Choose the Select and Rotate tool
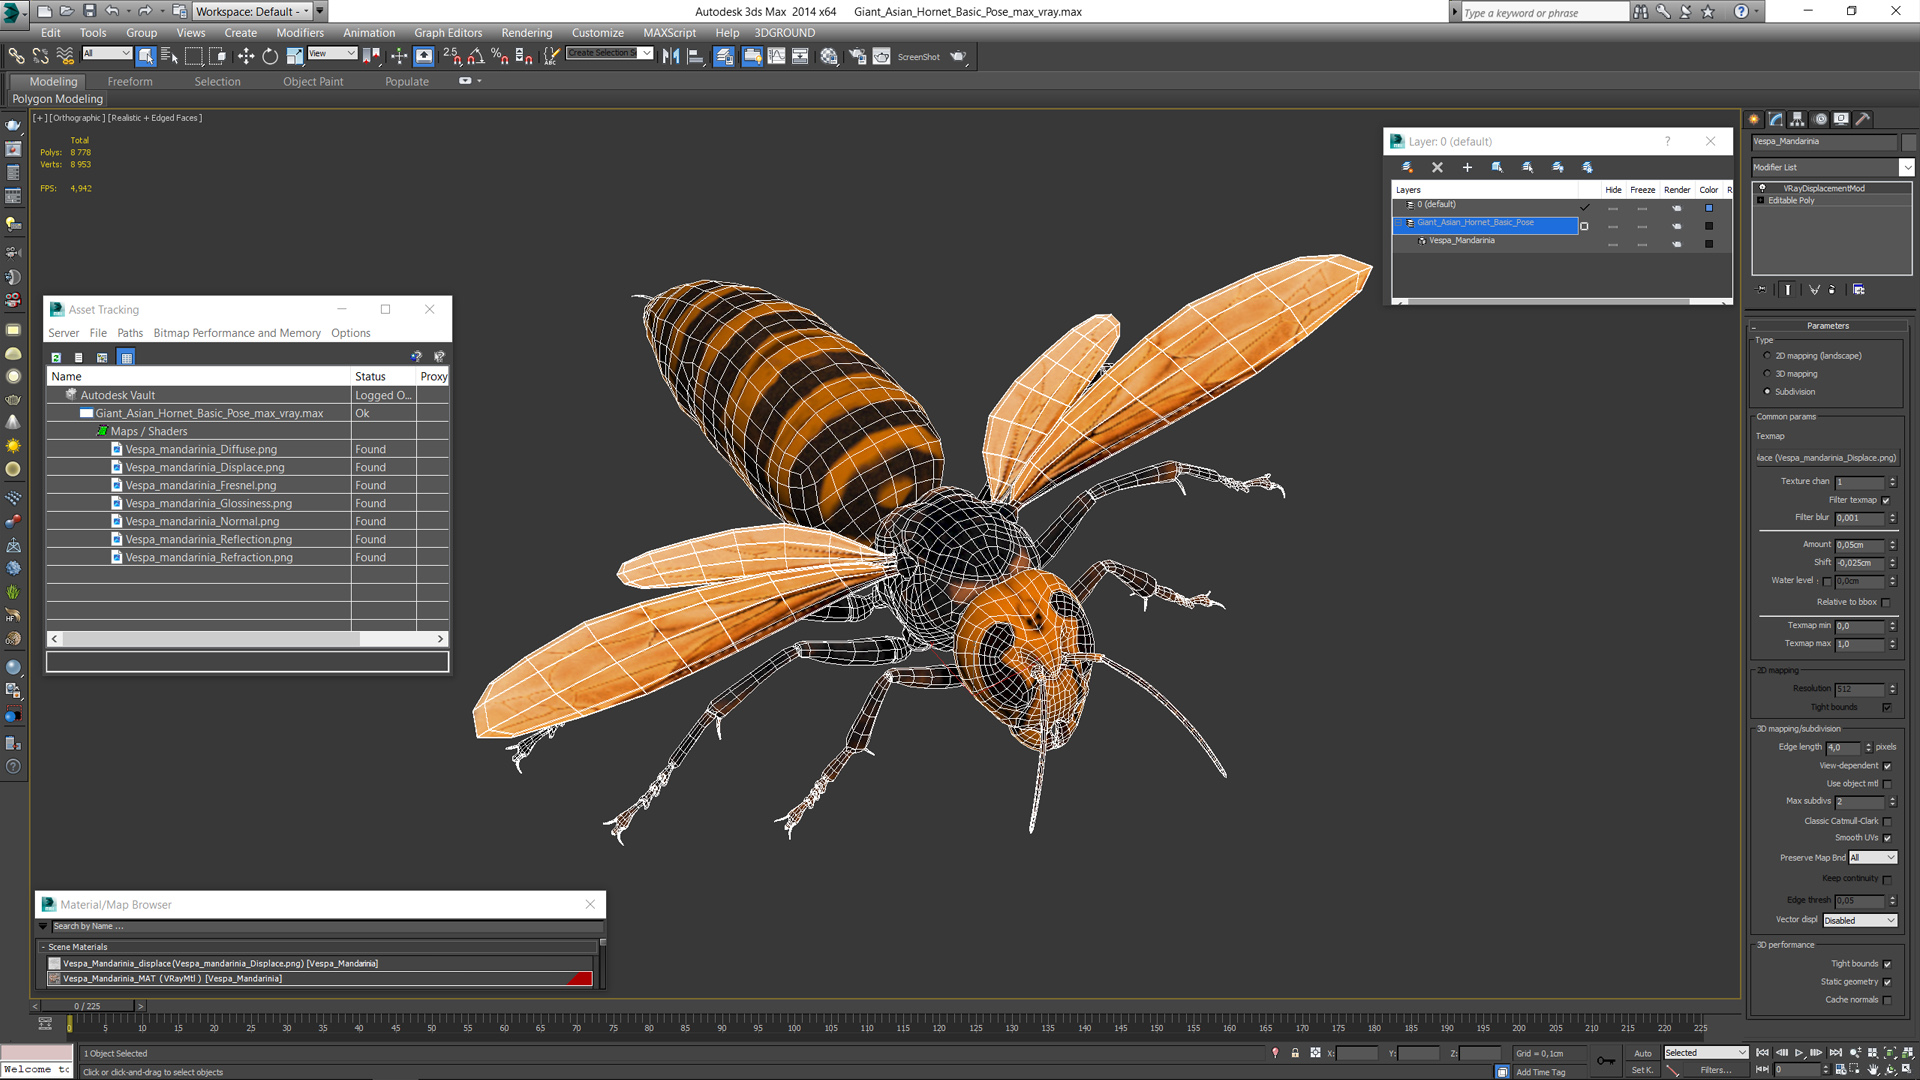Image resolution: width=1920 pixels, height=1080 pixels. pos(270,56)
